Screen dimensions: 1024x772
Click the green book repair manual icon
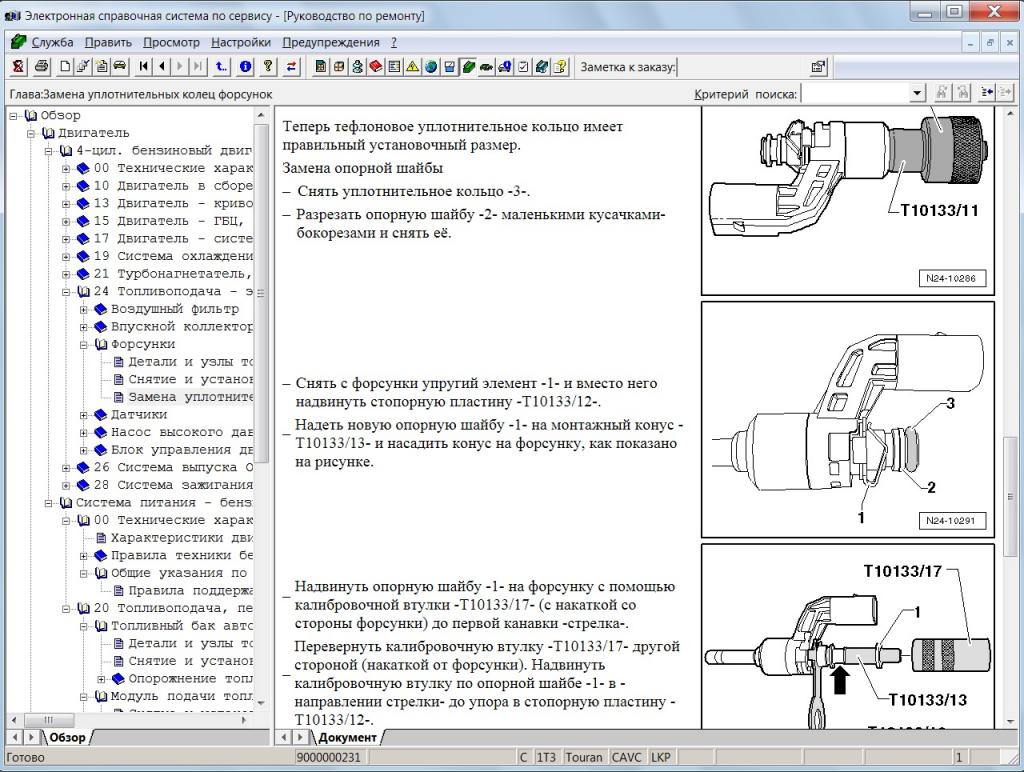coord(468,66)
